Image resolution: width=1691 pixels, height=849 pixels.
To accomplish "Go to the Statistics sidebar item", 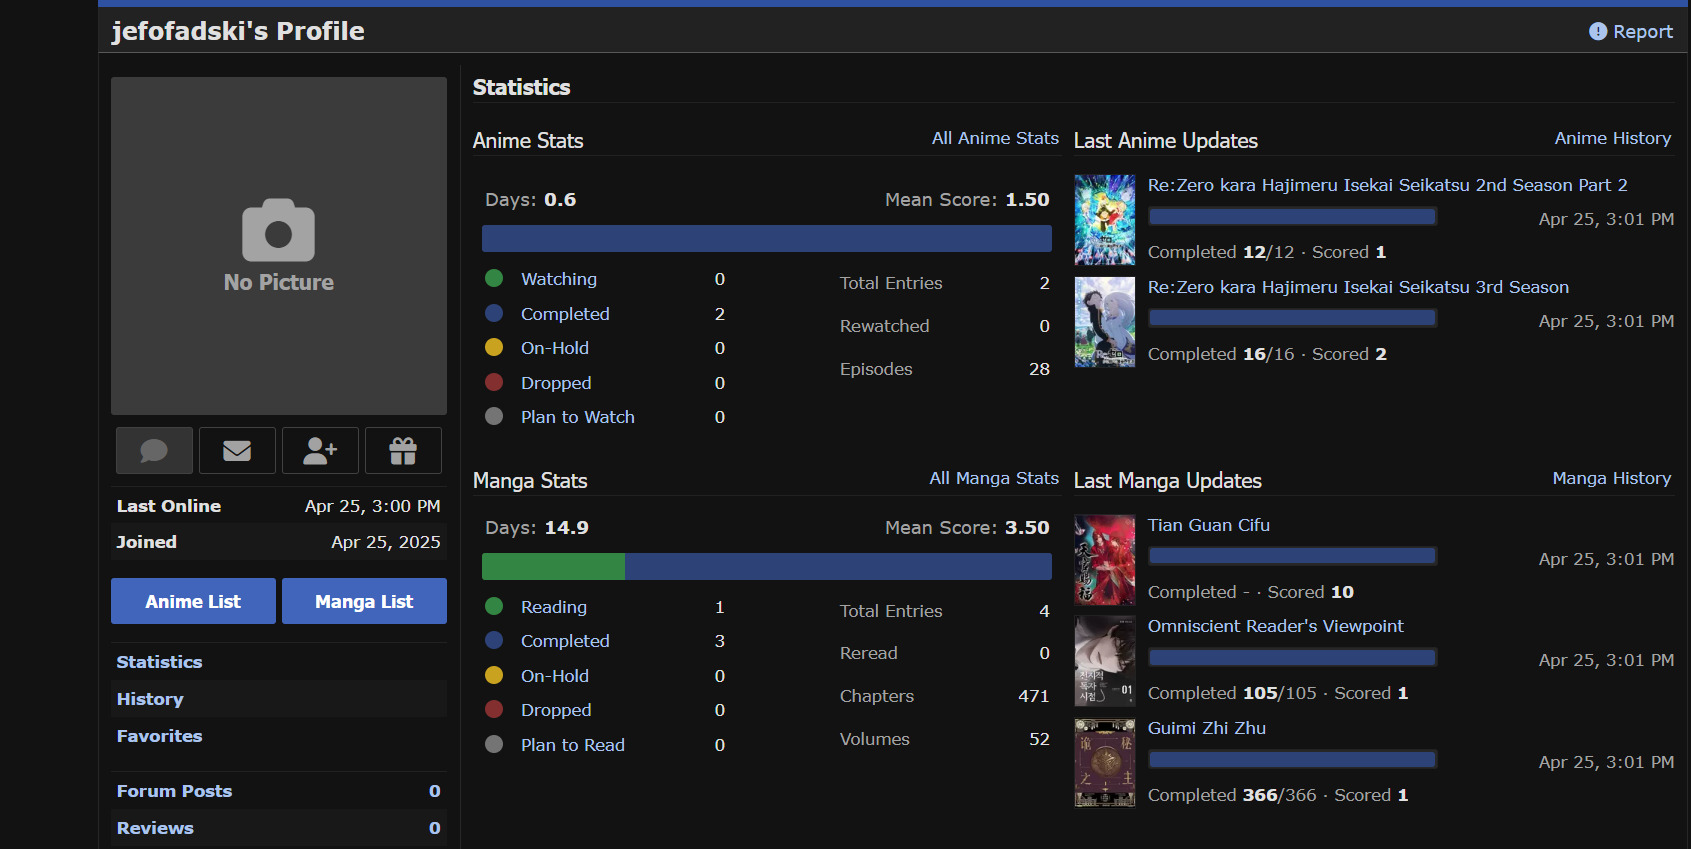I will (x=159, y=662).
